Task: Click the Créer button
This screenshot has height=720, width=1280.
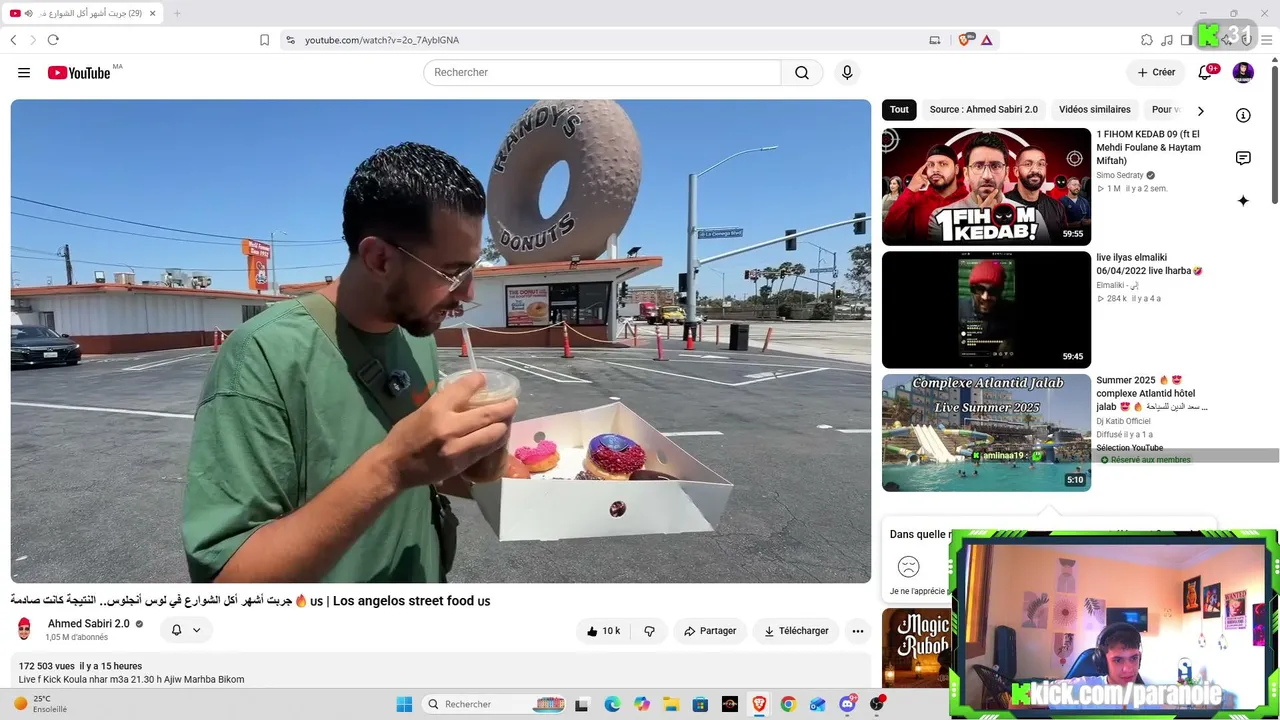Action: pyautogui.click(x=1156, y=72)
